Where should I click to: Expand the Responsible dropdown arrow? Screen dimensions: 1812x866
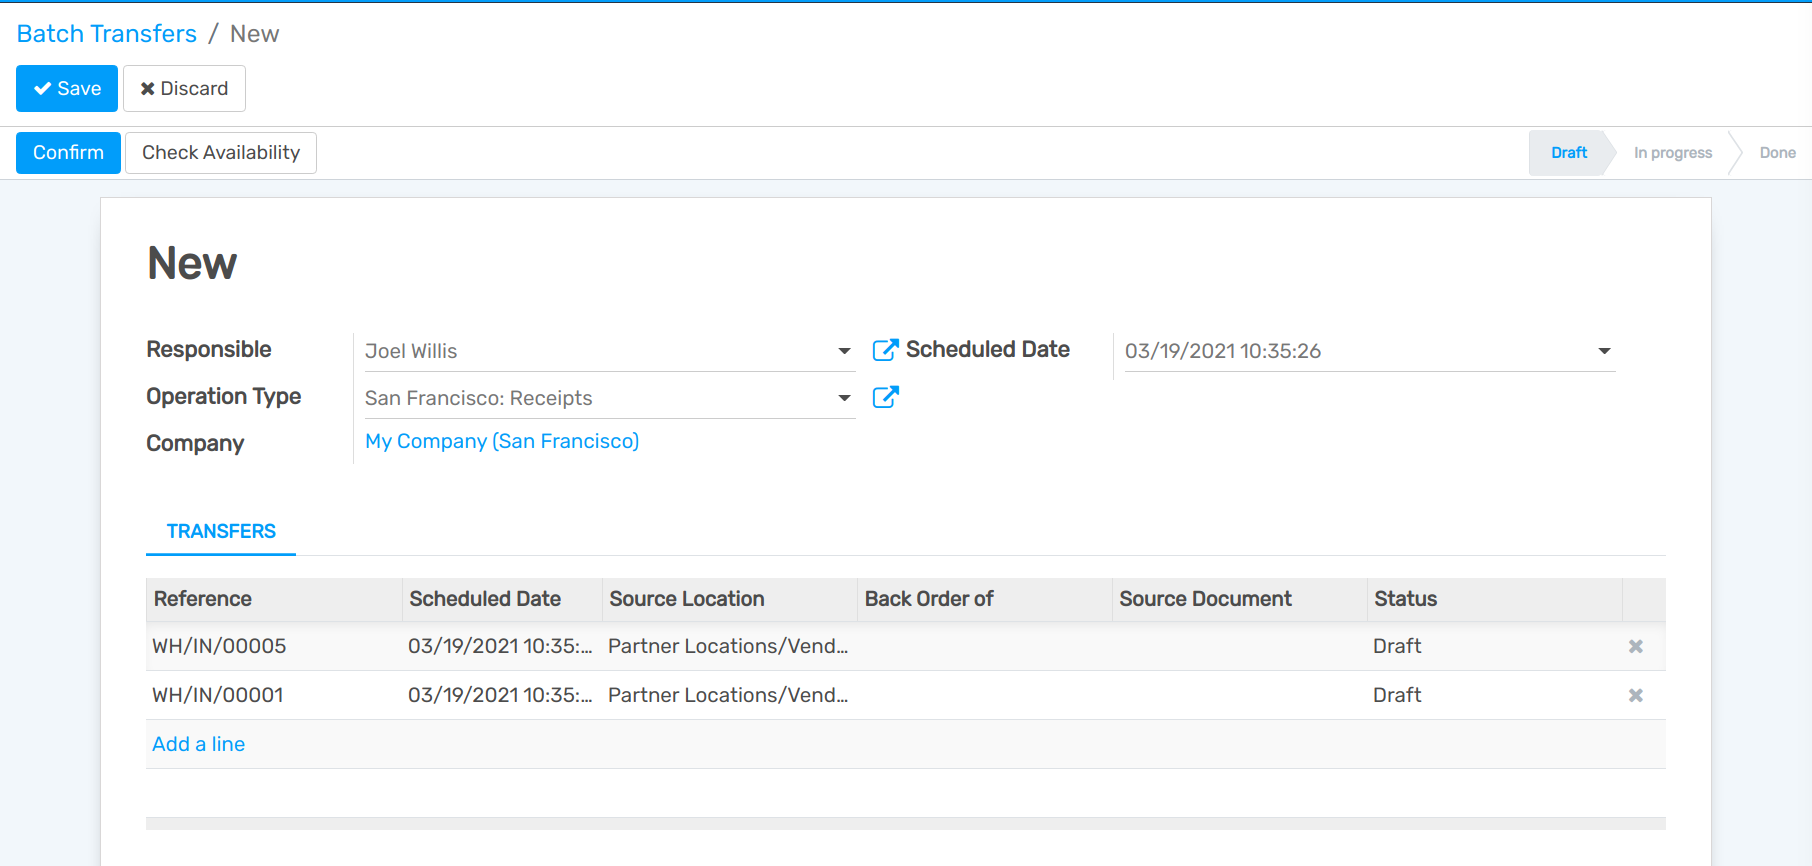tap(844, 351)
